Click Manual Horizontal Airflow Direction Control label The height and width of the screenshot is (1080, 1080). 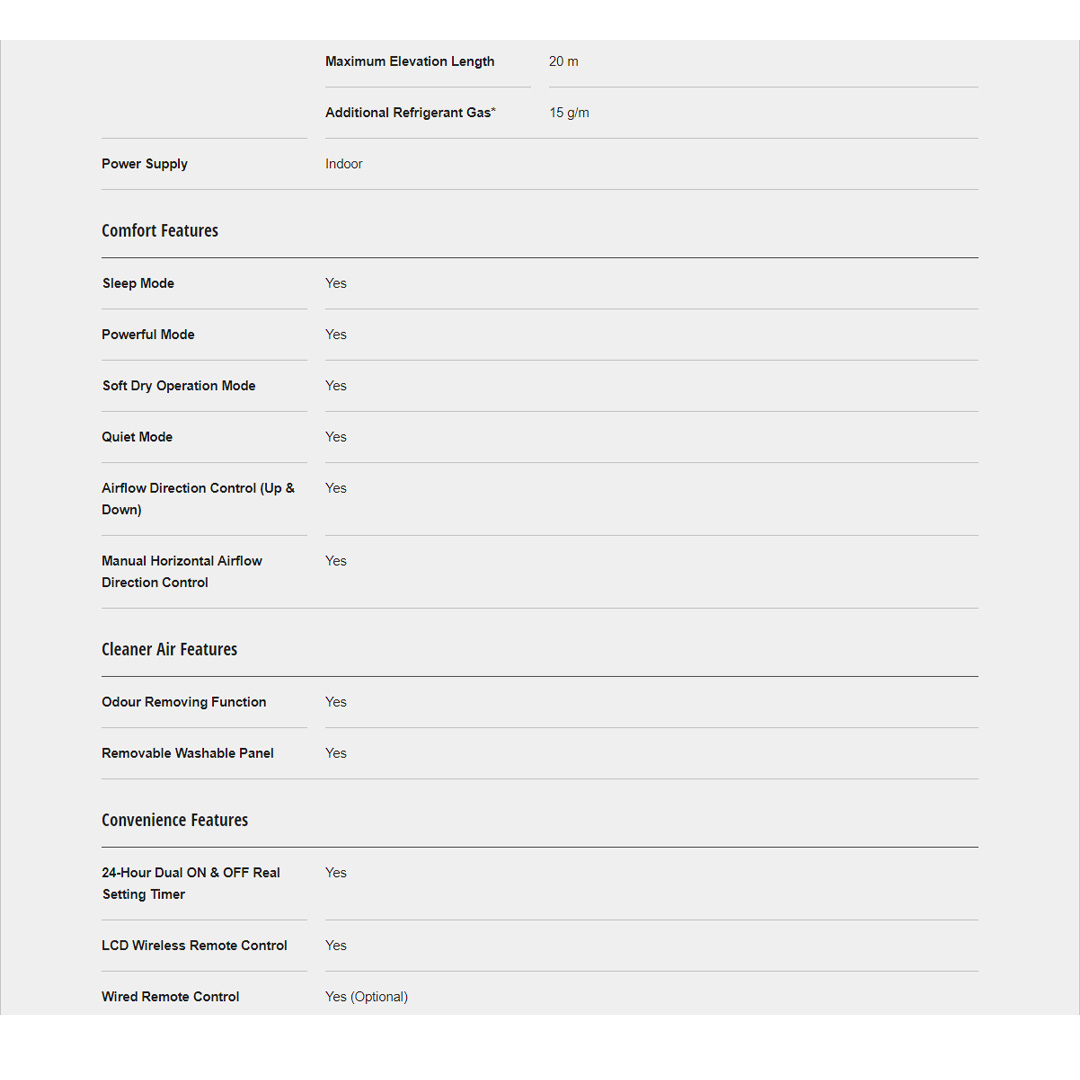coord(182,571)
